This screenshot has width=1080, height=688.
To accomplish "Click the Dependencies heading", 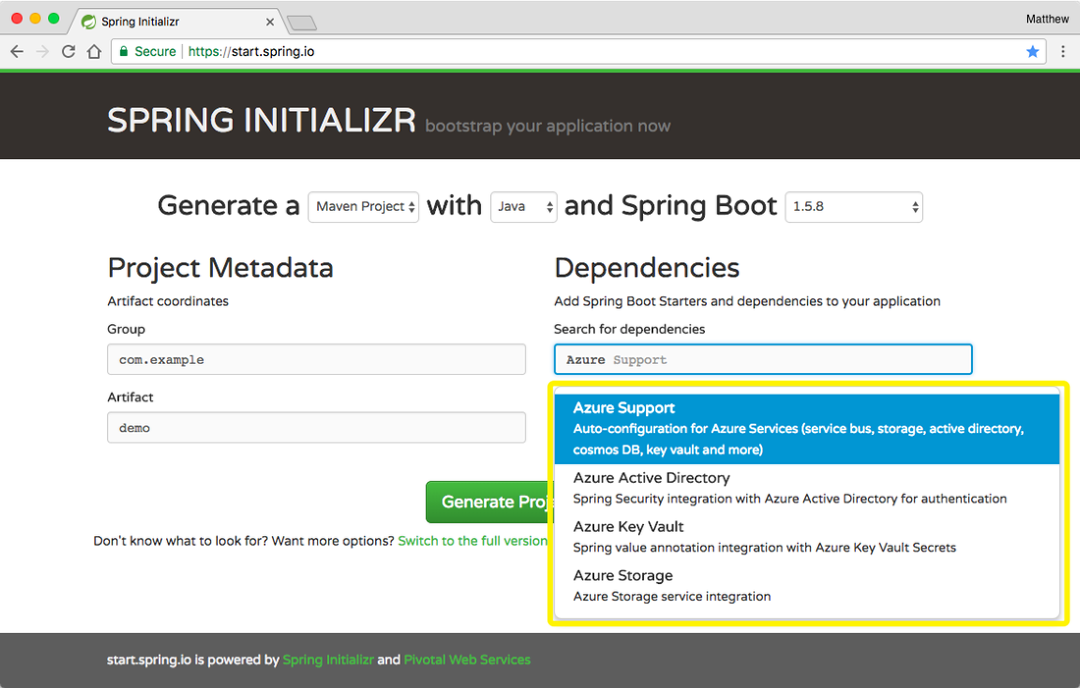I will pos(647,268).
